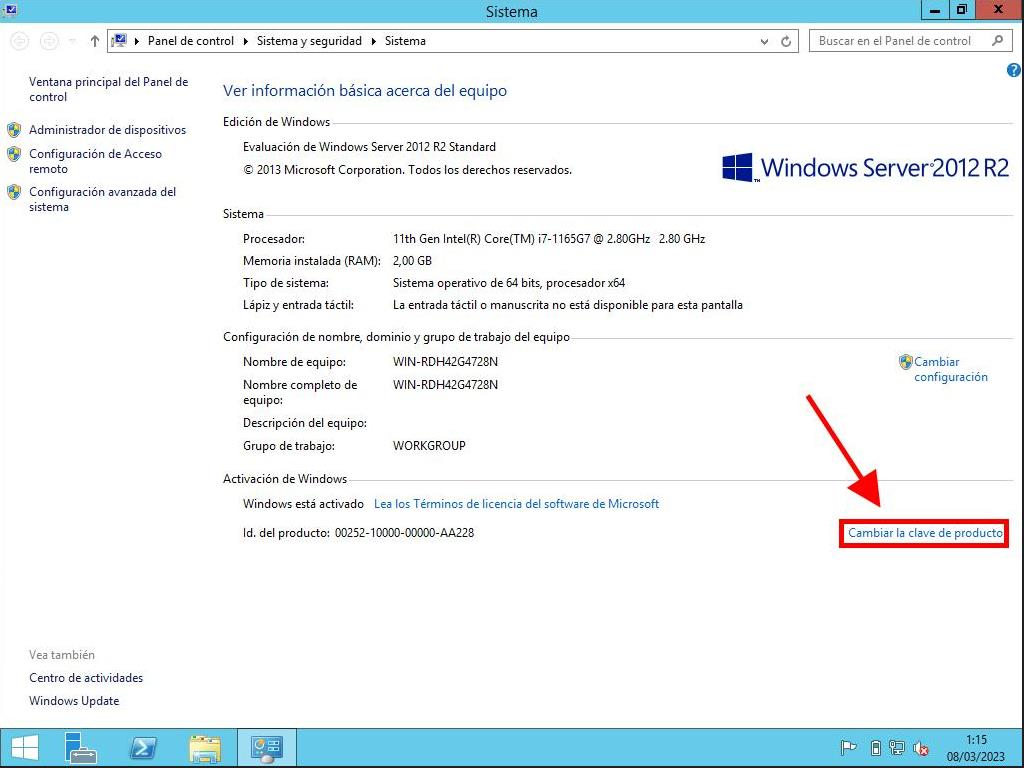The width and height of the screenshot is (1024, 768).
Task: Select Sistema y seguridad in the breadcrumb
Action: [309, 40]
